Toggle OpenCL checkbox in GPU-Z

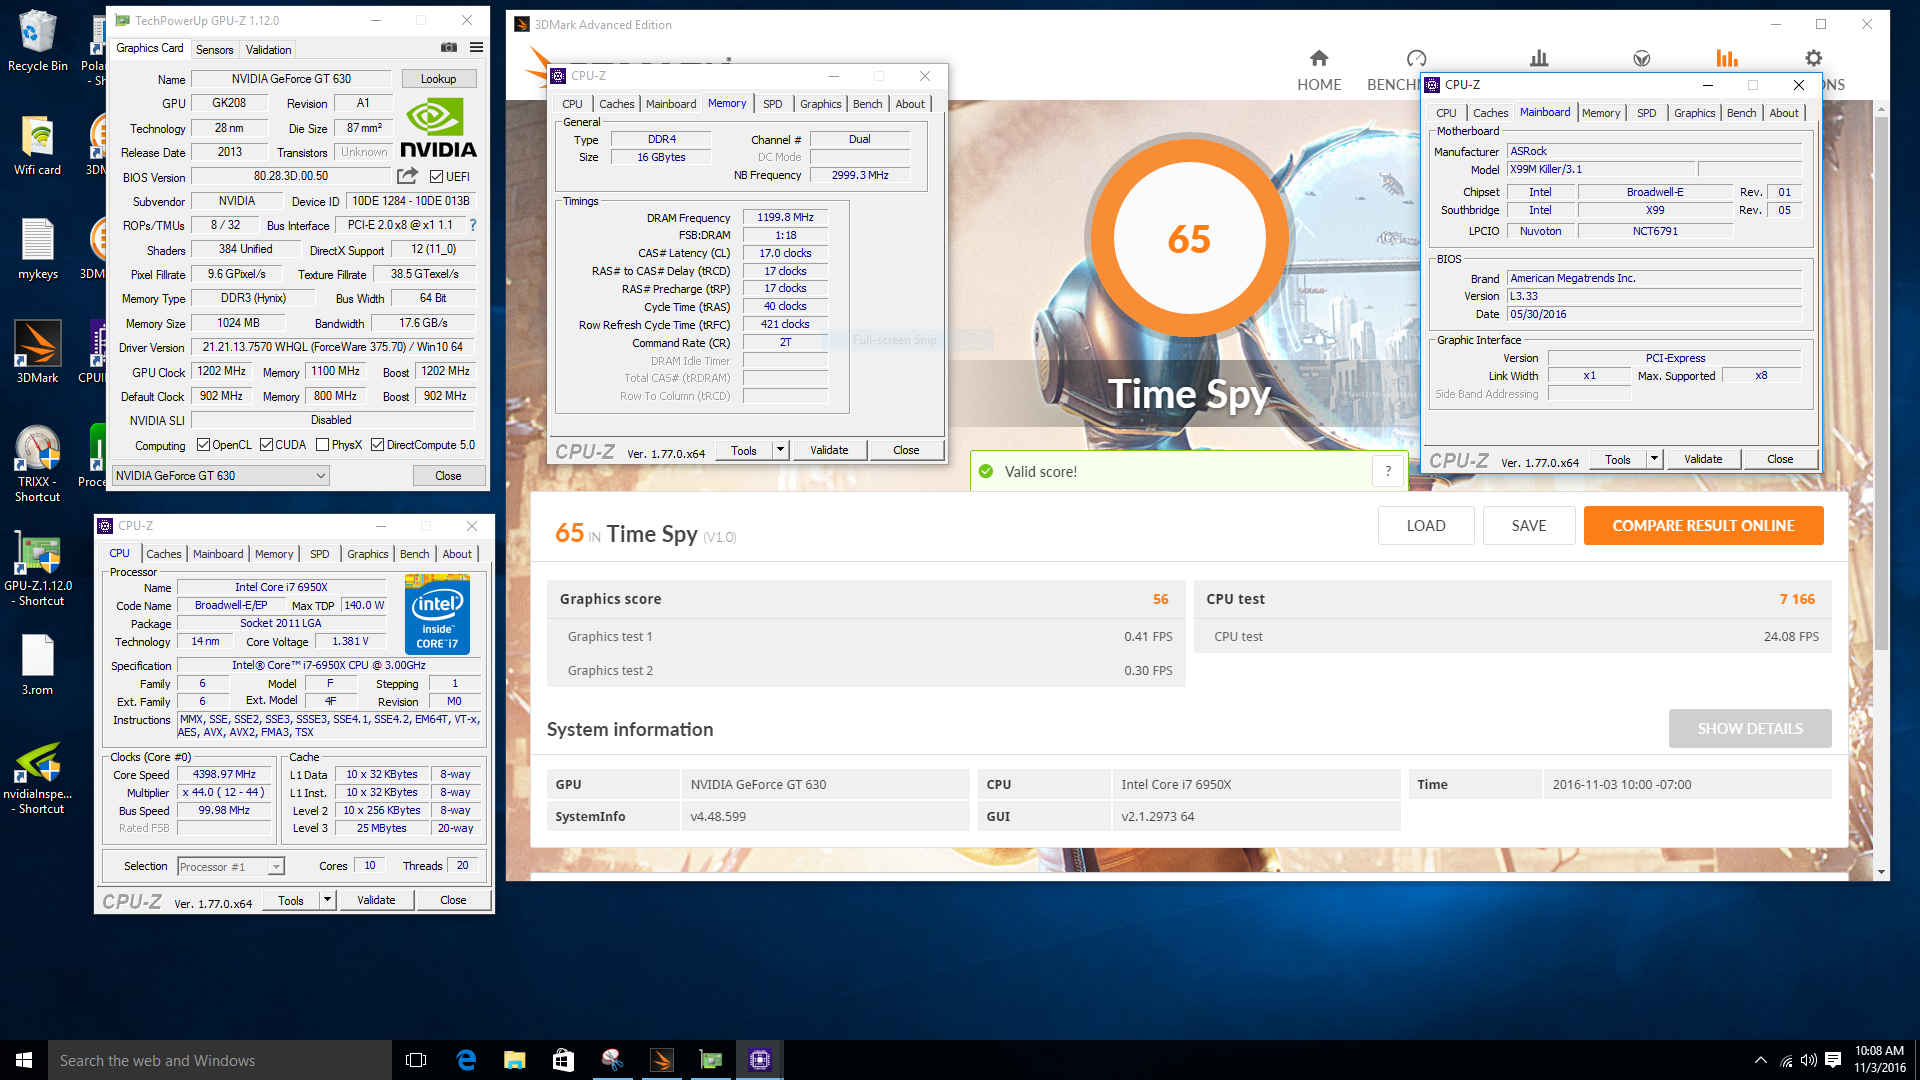(204, 445)
